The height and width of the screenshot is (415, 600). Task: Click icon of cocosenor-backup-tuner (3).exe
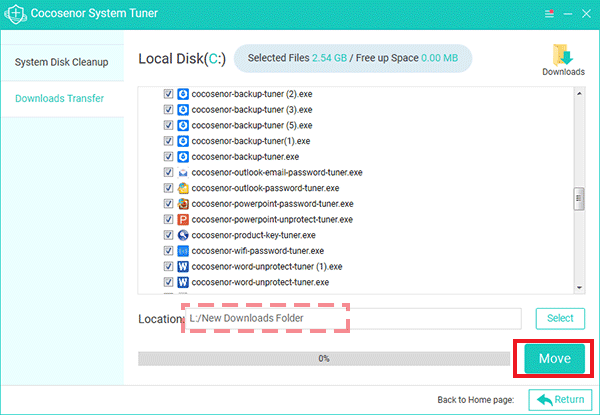point(183,110)
